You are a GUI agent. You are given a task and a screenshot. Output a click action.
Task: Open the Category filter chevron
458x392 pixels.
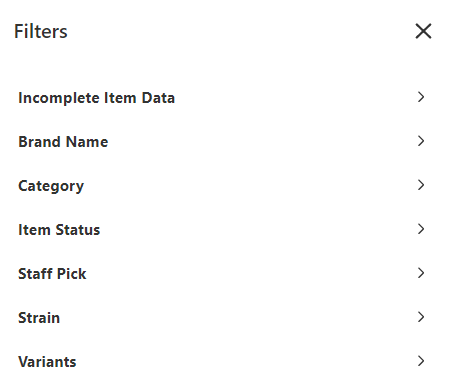(421, 185)
